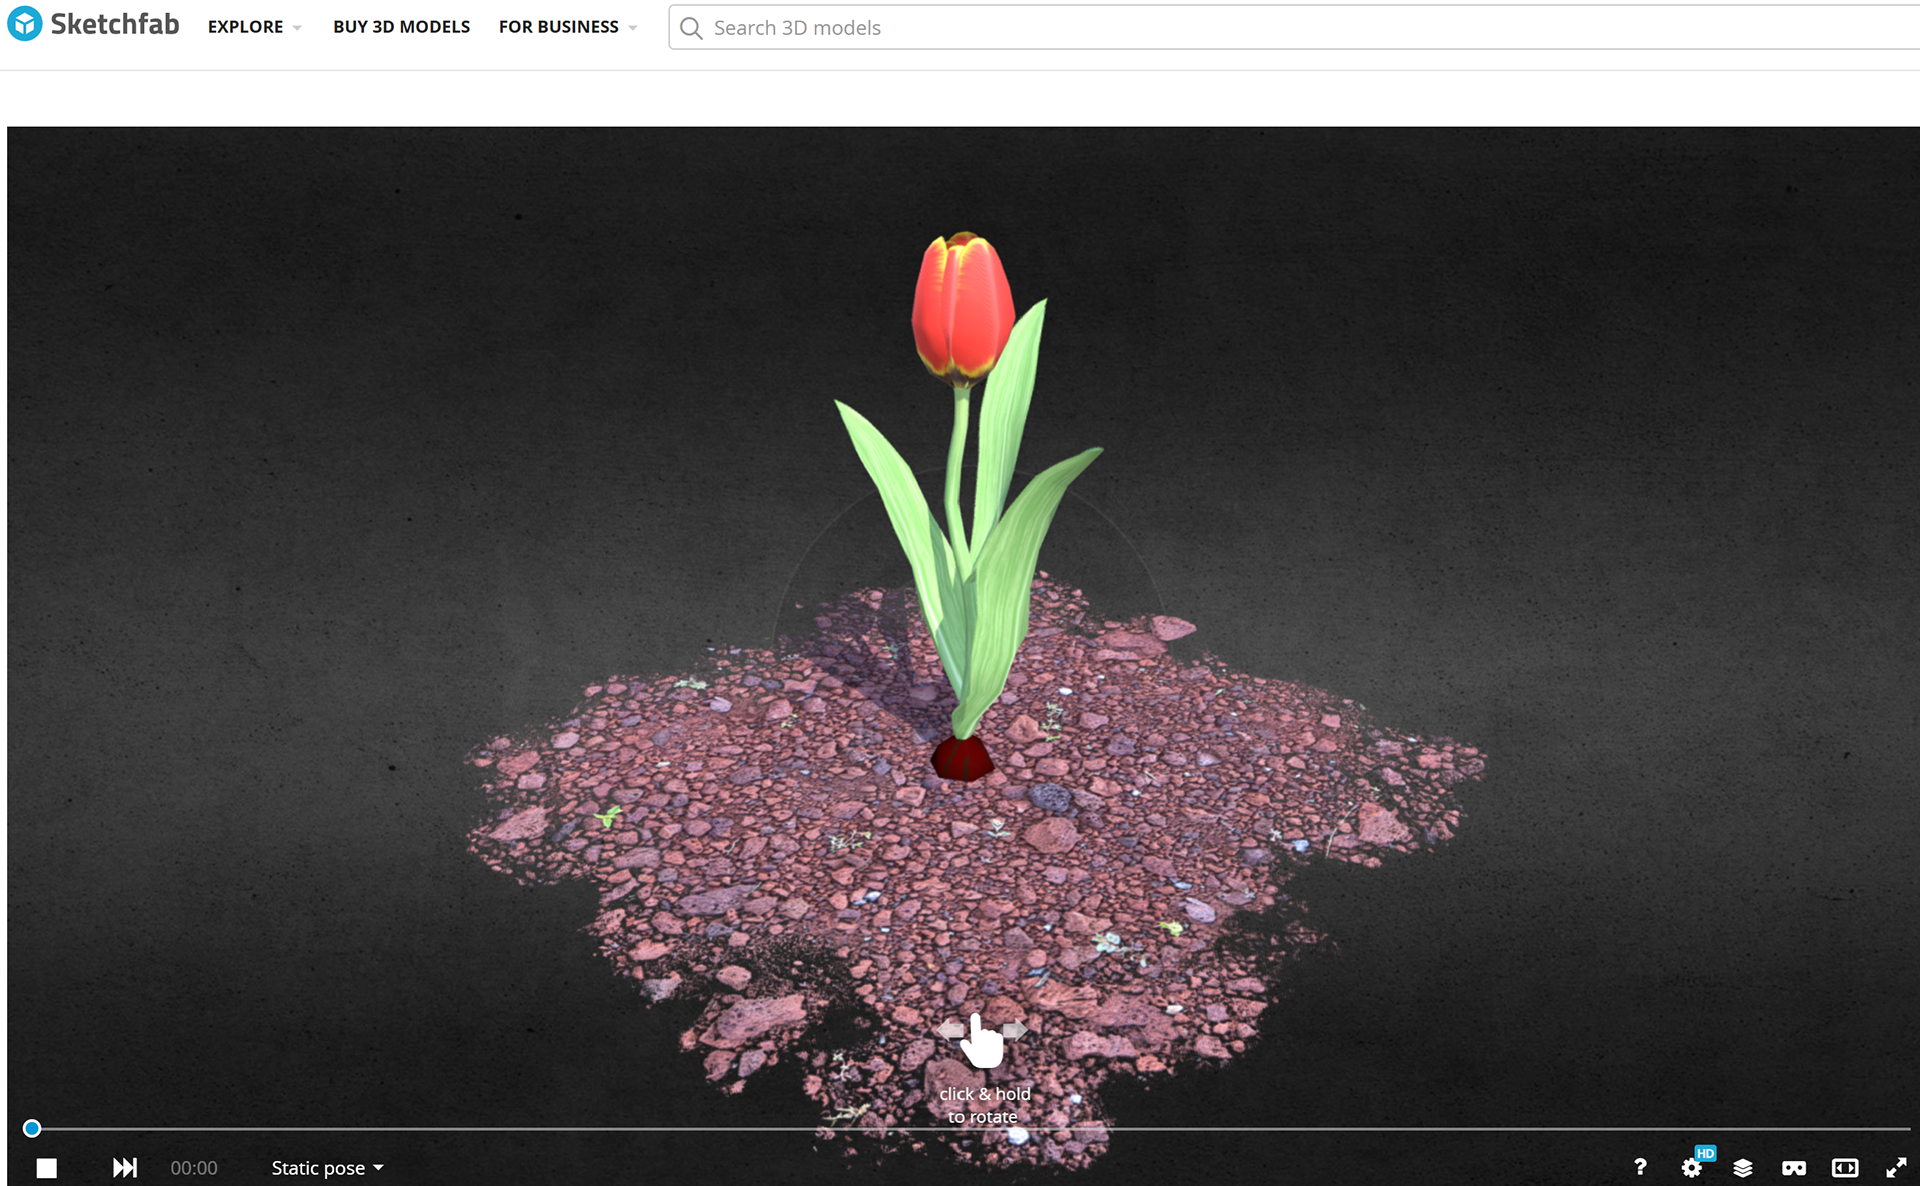Open the model inspector layers icon
Viewport: 1920px width, 1186px height.
click(x=1743, y=1168)
